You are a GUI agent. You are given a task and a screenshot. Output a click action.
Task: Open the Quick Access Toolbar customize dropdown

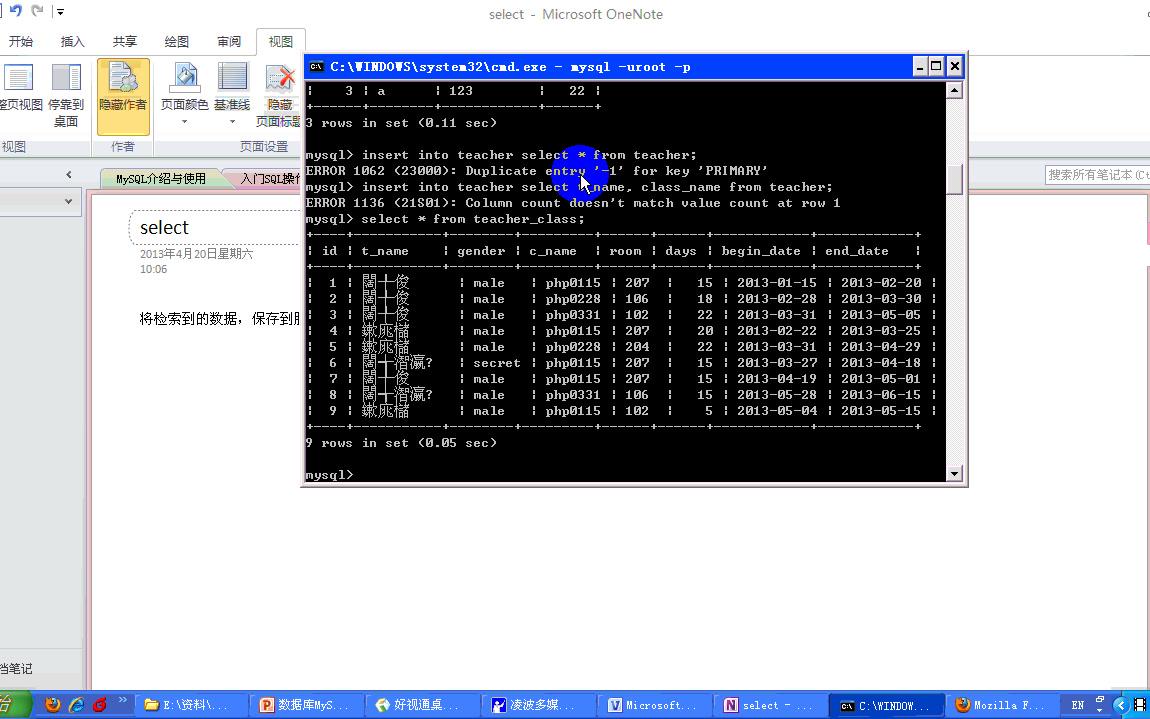pos(62,10)
